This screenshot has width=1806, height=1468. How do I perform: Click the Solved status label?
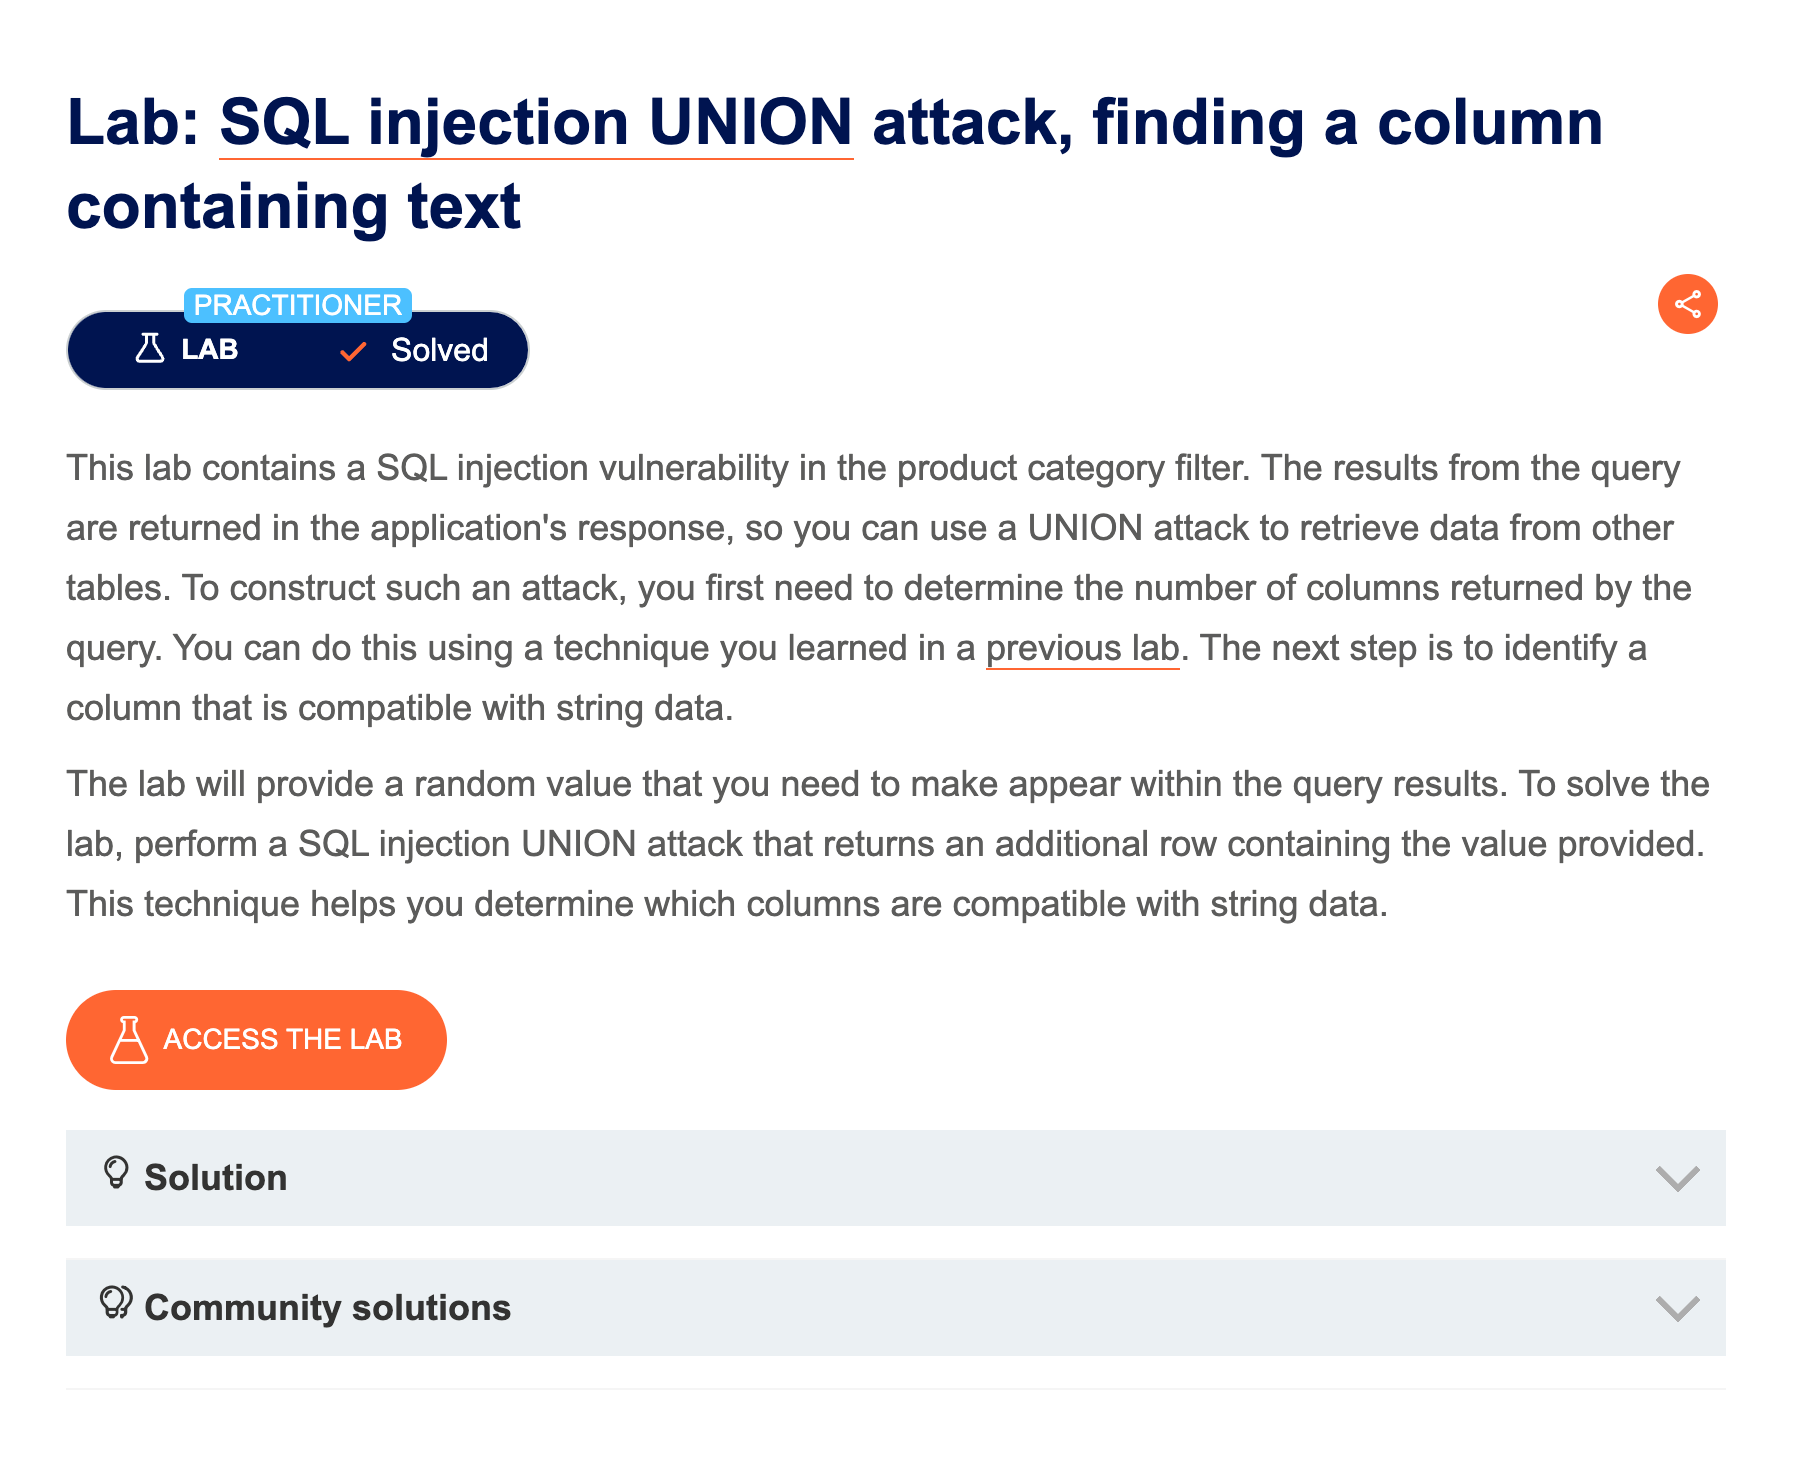click(x=439, y=351)
